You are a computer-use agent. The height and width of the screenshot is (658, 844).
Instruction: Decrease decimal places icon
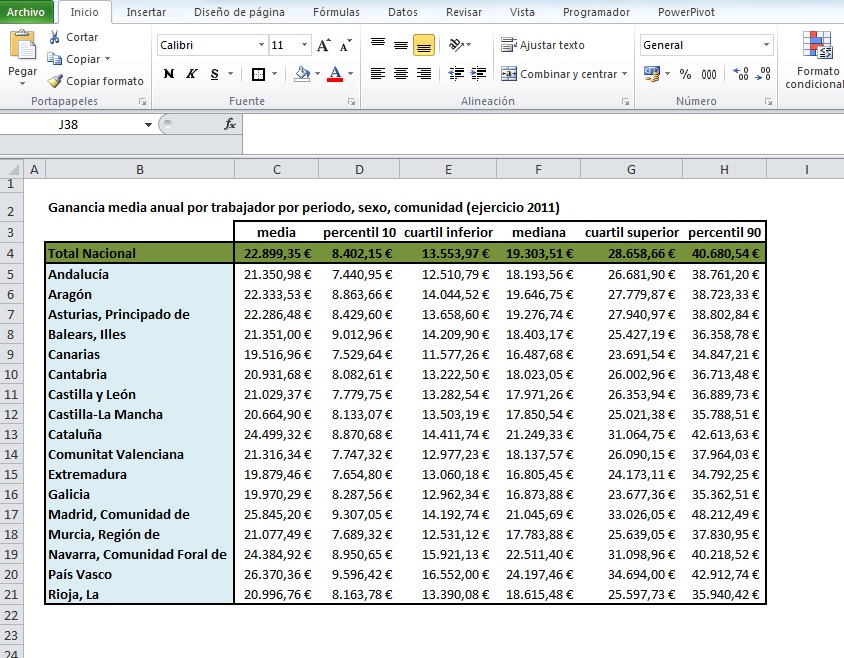point(763,74)
